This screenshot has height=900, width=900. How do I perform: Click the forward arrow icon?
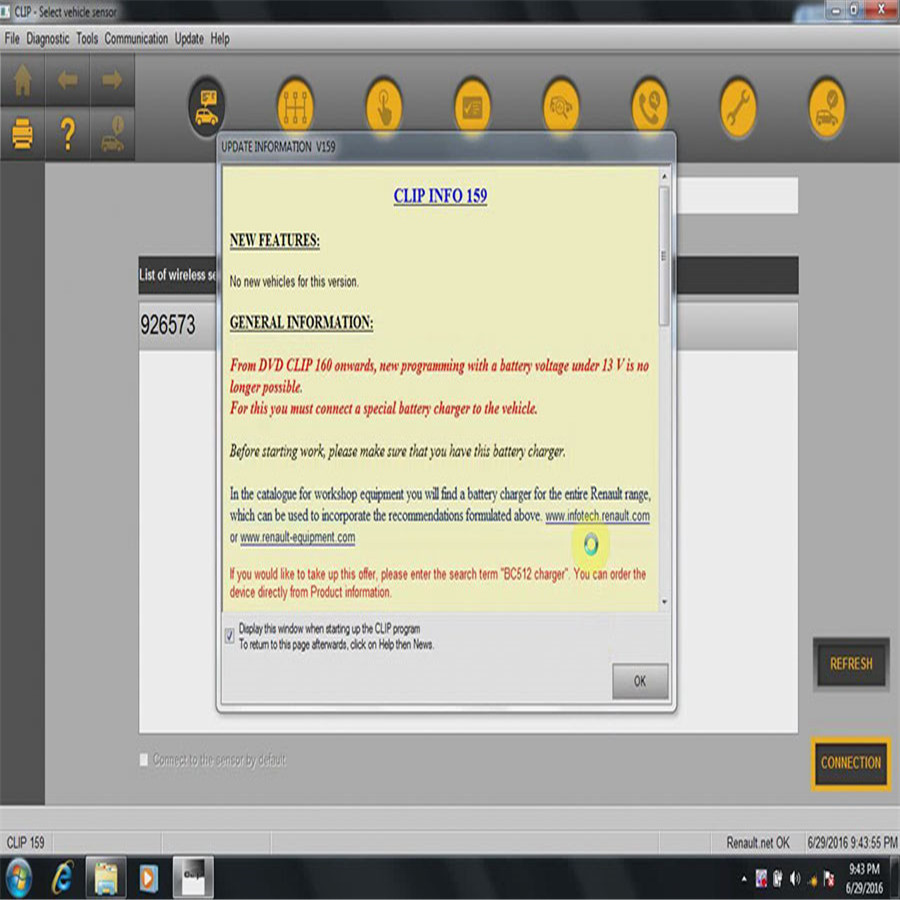point(112,80)
